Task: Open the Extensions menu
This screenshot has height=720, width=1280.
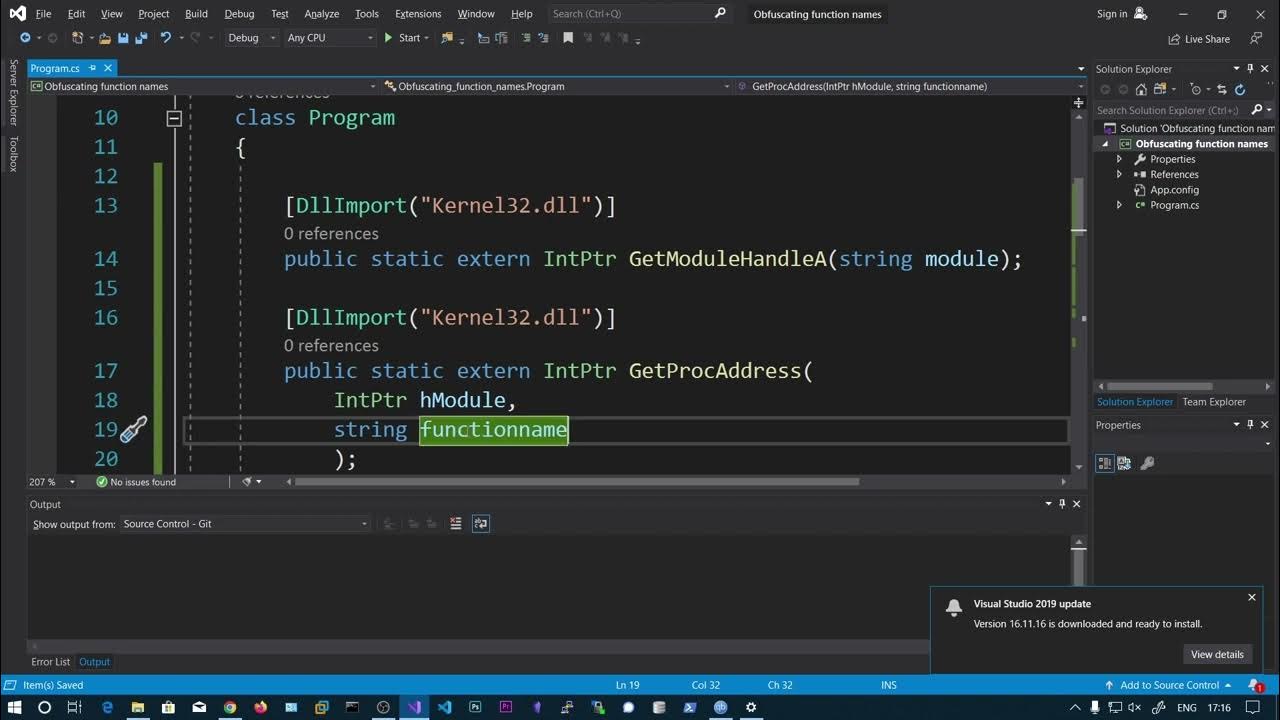Action: (x=418, y=14)
